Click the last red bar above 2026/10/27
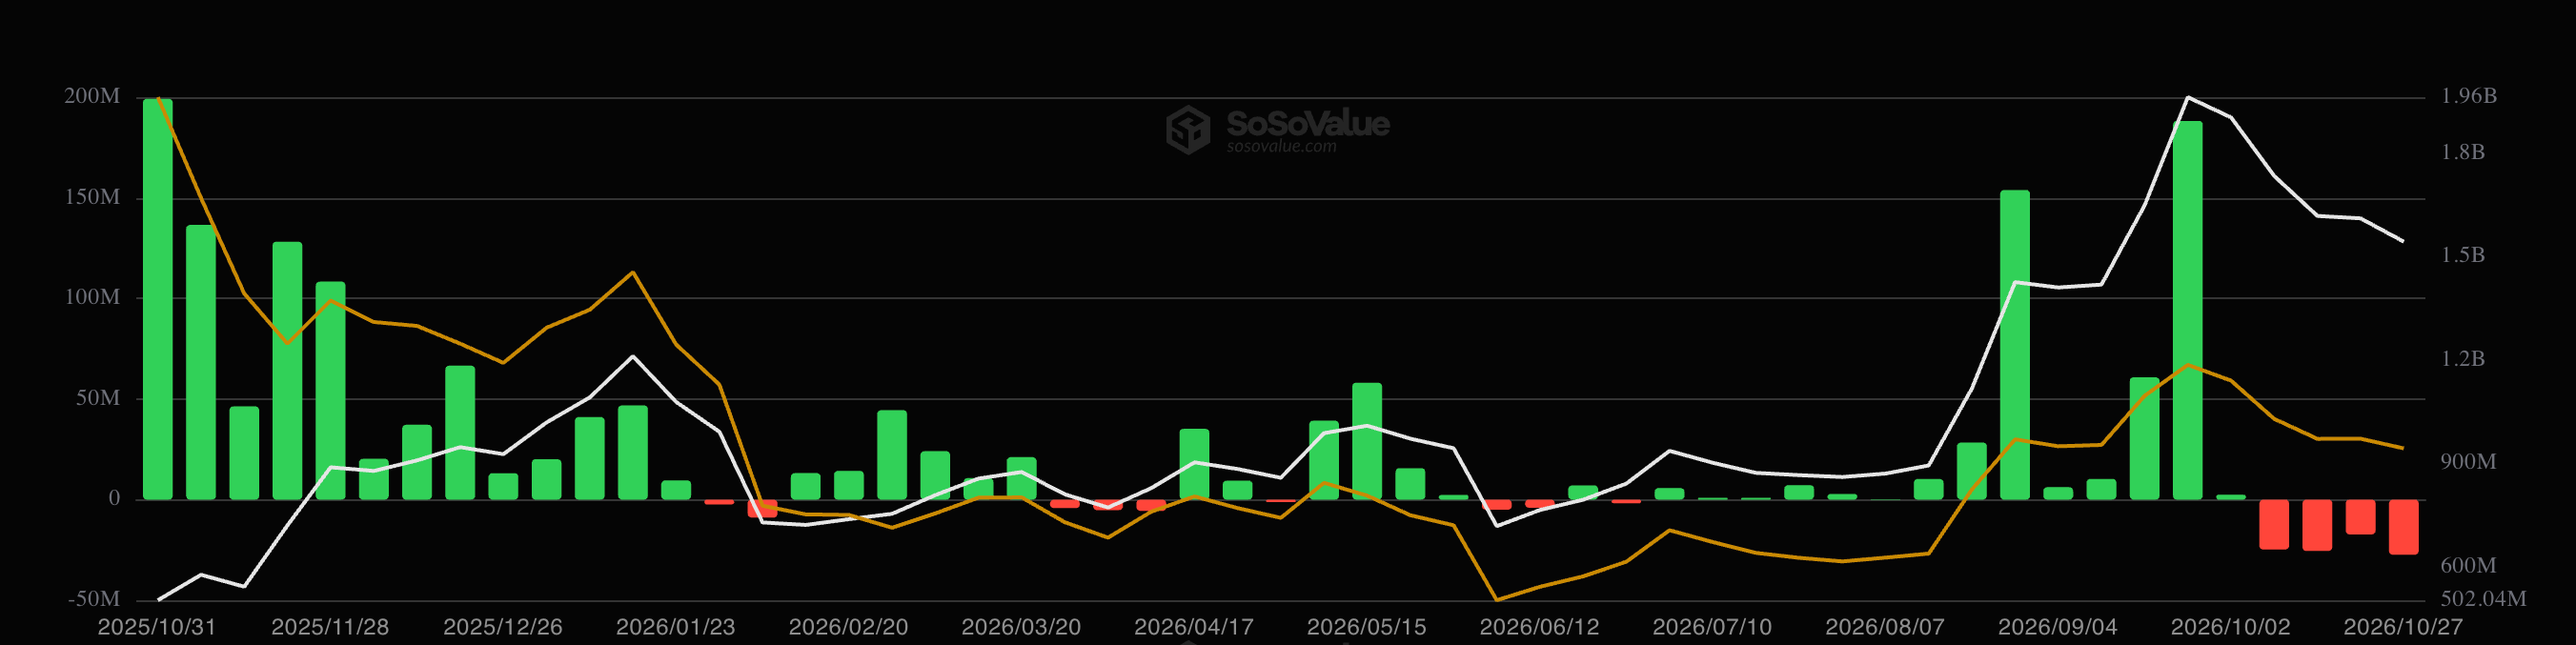2576x645 pixels. 2404,527
